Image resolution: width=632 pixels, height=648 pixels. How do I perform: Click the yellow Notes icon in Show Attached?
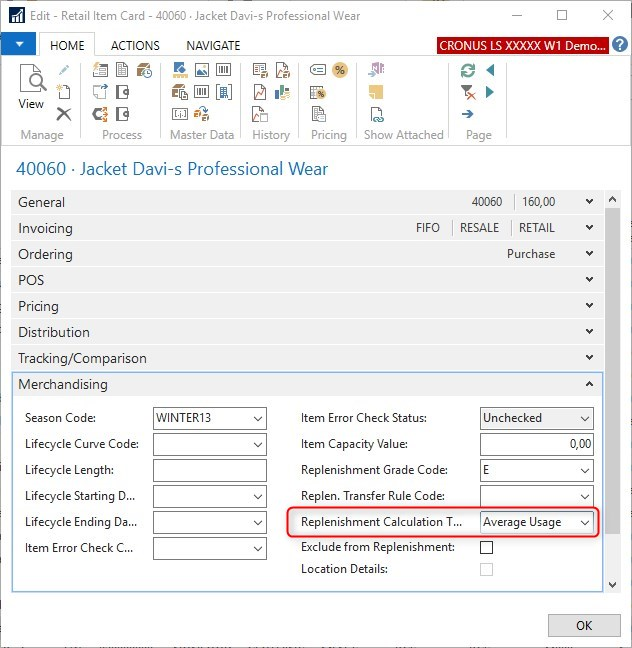click(x=376, y=92)
